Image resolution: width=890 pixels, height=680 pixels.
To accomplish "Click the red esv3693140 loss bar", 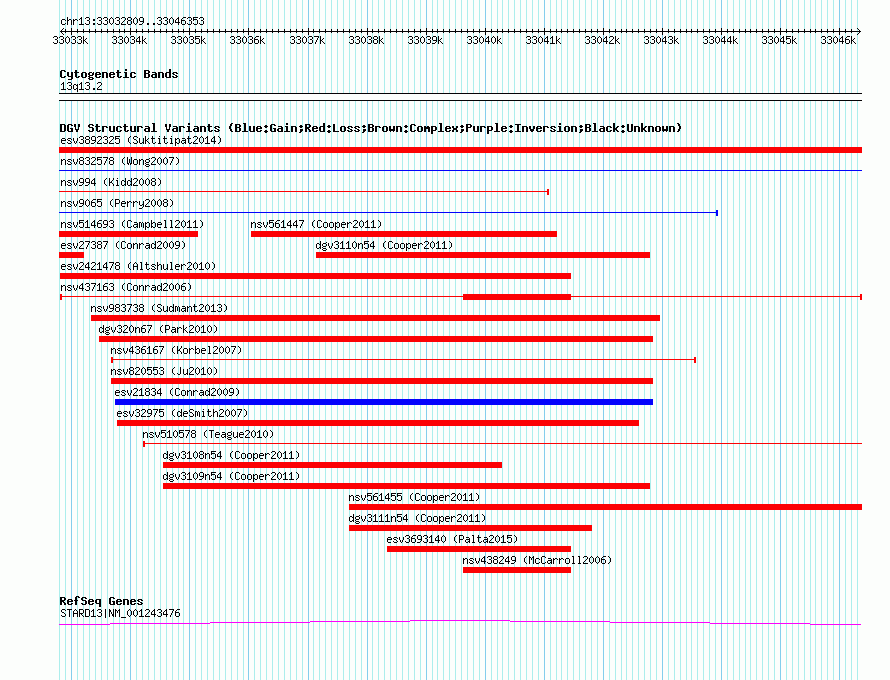I will [478, 549].
